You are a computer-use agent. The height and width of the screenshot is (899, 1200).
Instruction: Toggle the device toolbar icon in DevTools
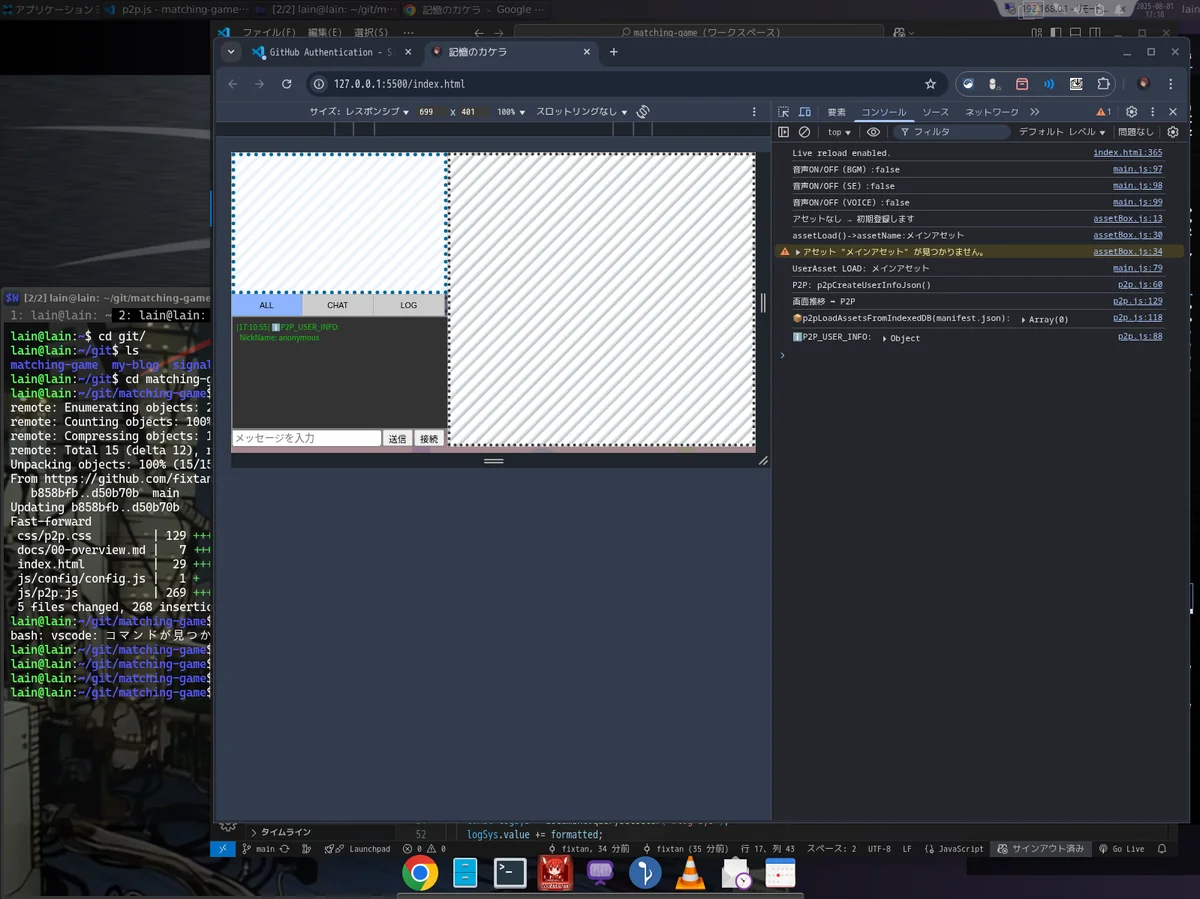[x=803, y=112]
